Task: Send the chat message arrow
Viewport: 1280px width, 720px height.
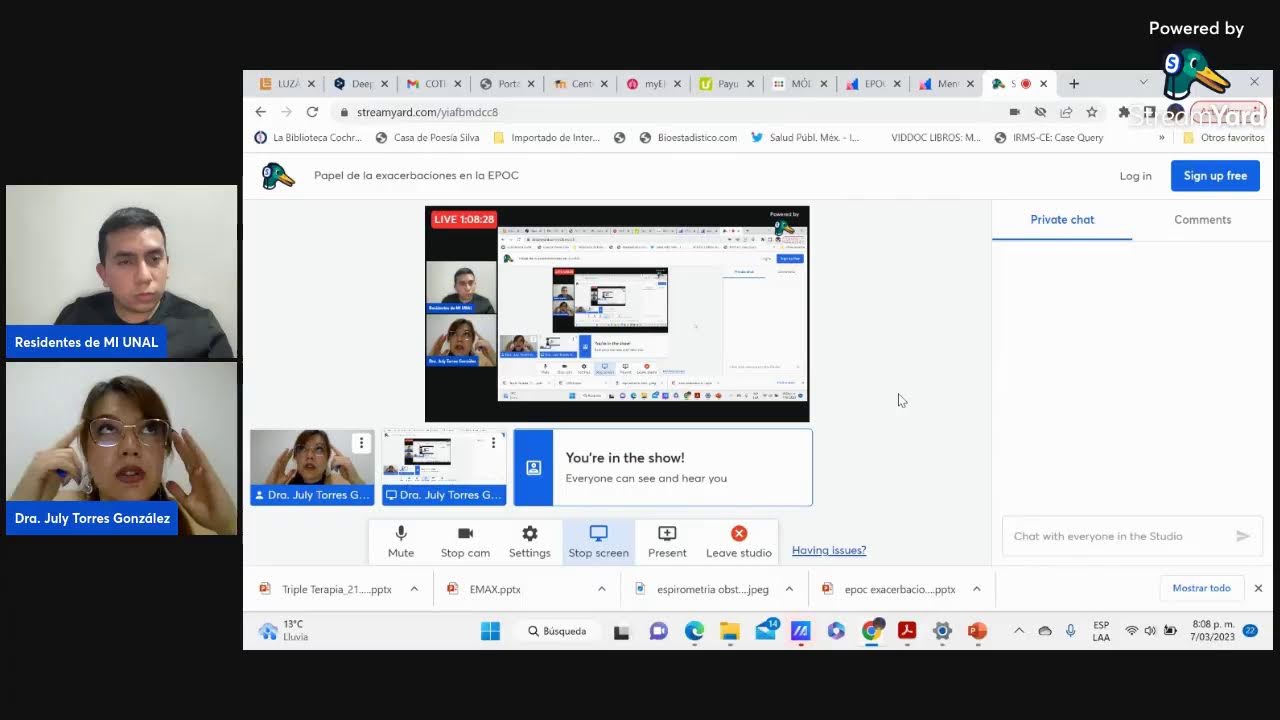Action: (x=1243, y=536)
